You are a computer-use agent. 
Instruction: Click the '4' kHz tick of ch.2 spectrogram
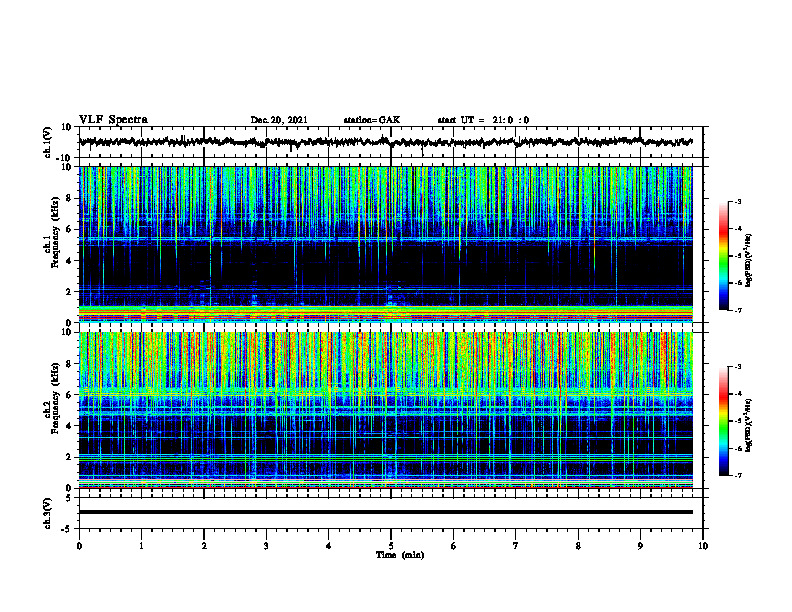click(x=70, y=426)
